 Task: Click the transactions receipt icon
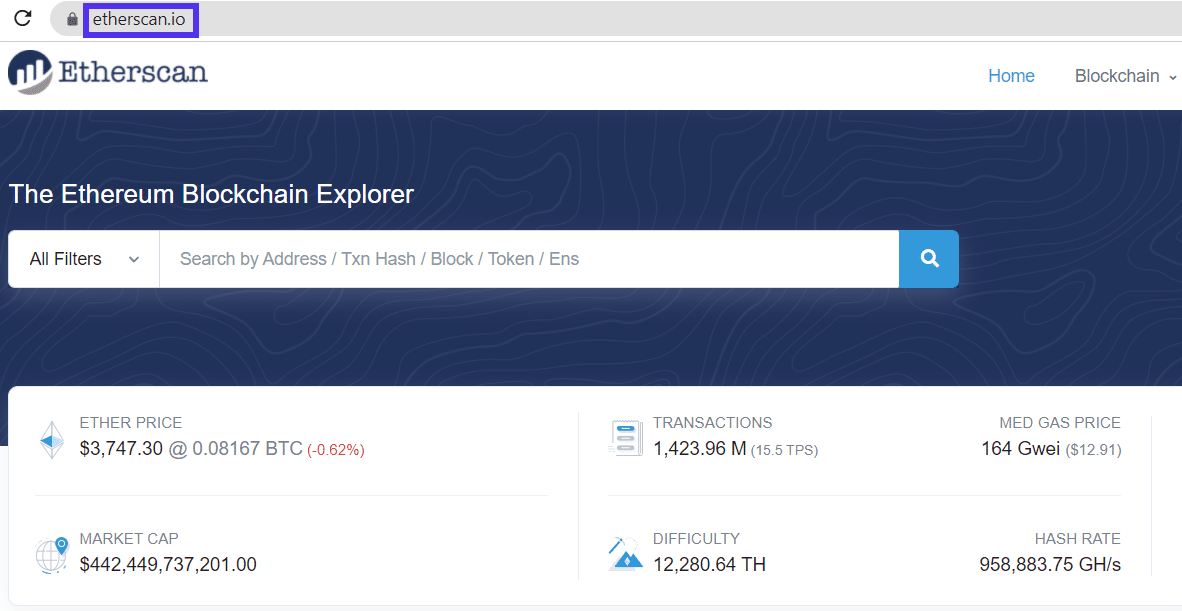(x=625, y=437)
